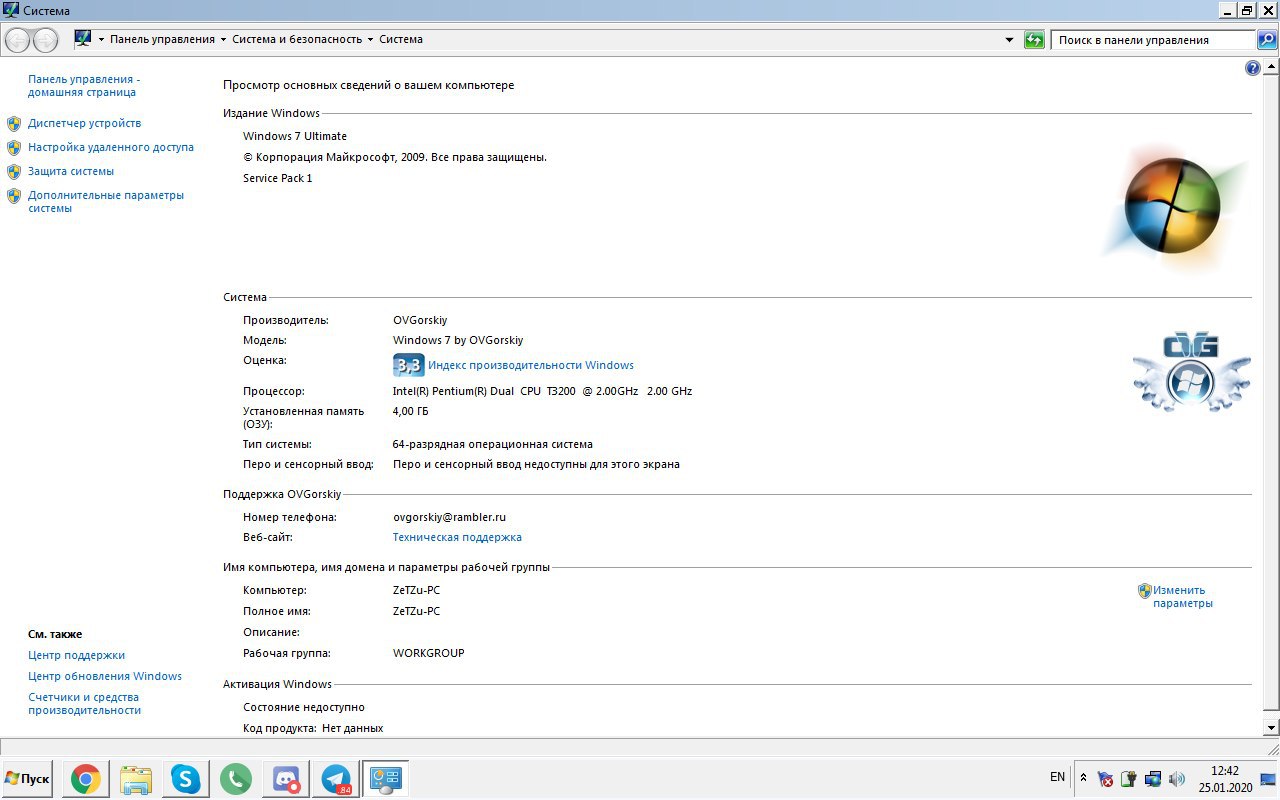This screenshot has height=800, width=1280.
Task: Open Индекс производительности Windows link
Action: click(x=531, y=365)
